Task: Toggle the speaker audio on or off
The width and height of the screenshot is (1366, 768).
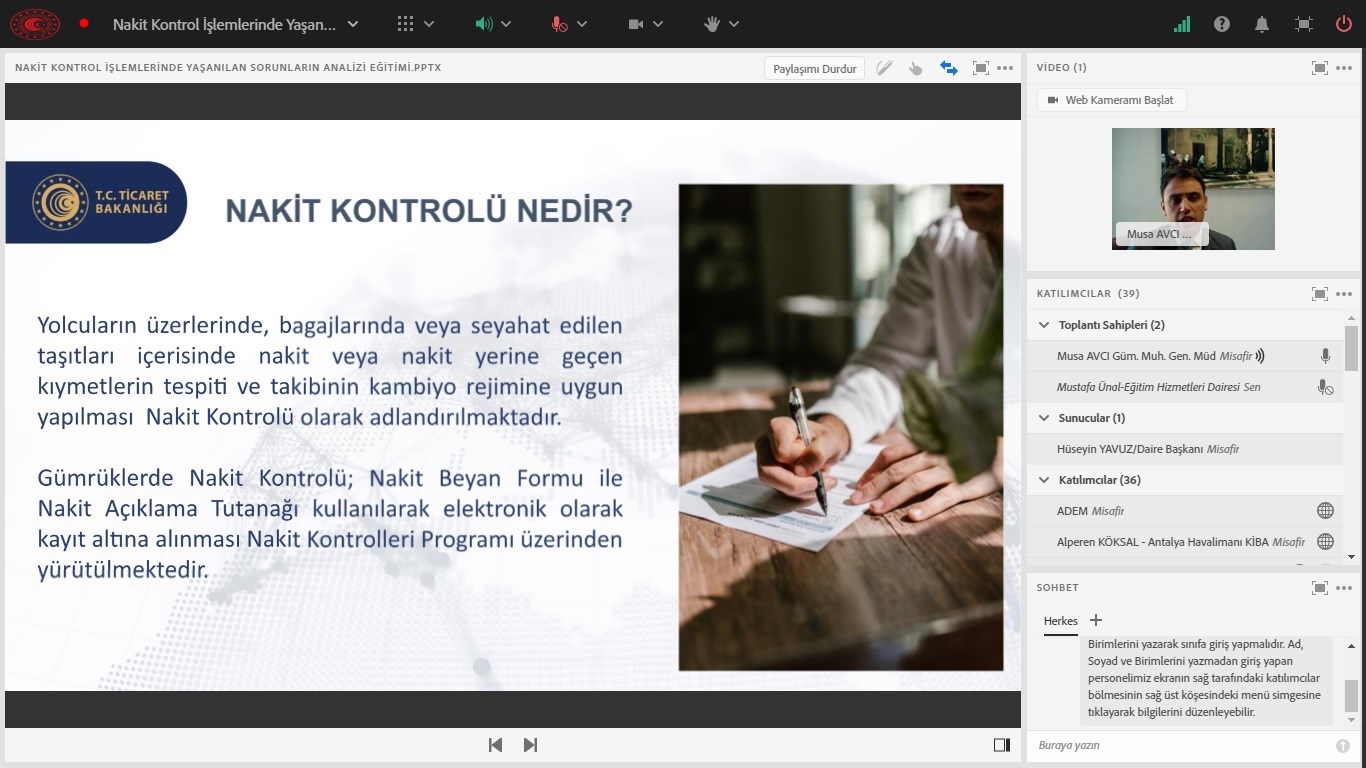Action: pos(485,24)
